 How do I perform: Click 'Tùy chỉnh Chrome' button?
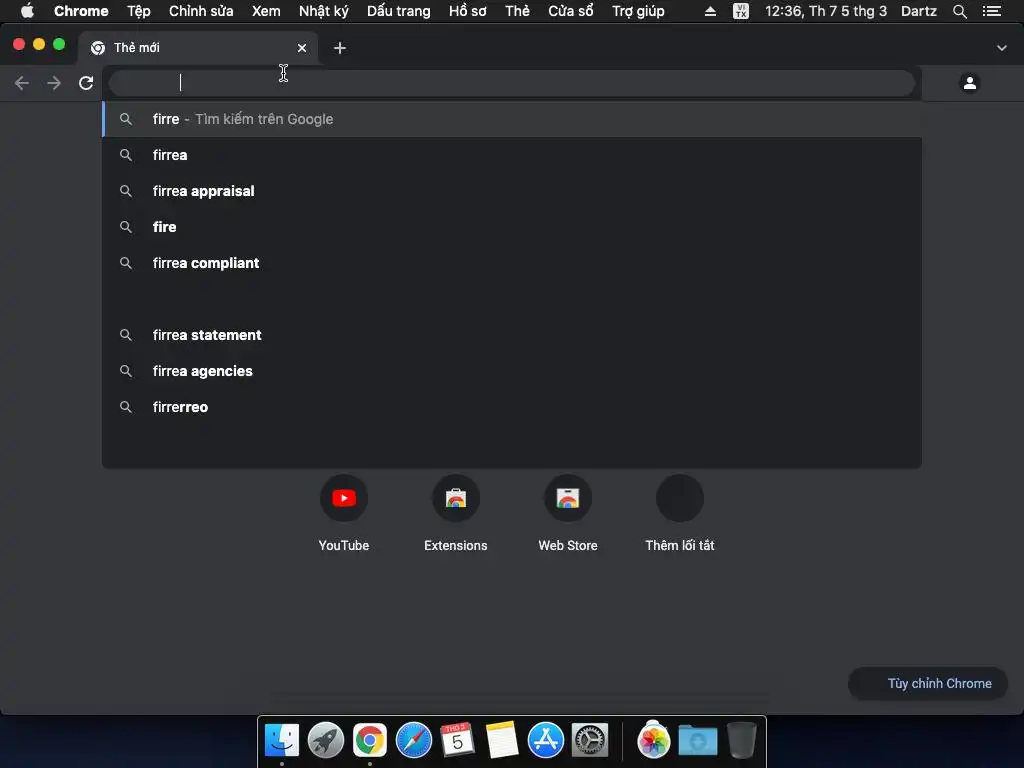pos(927,683)
